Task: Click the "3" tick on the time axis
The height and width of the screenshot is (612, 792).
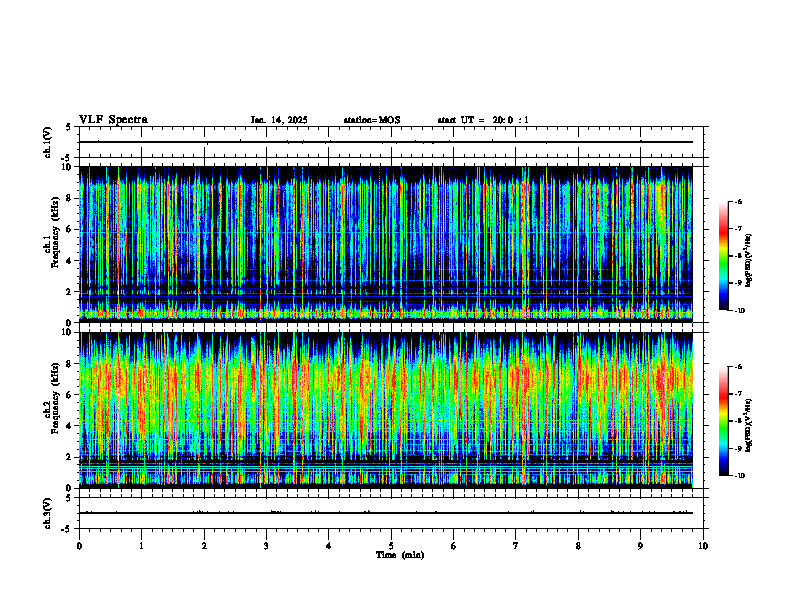Action: tap(266, 546)
